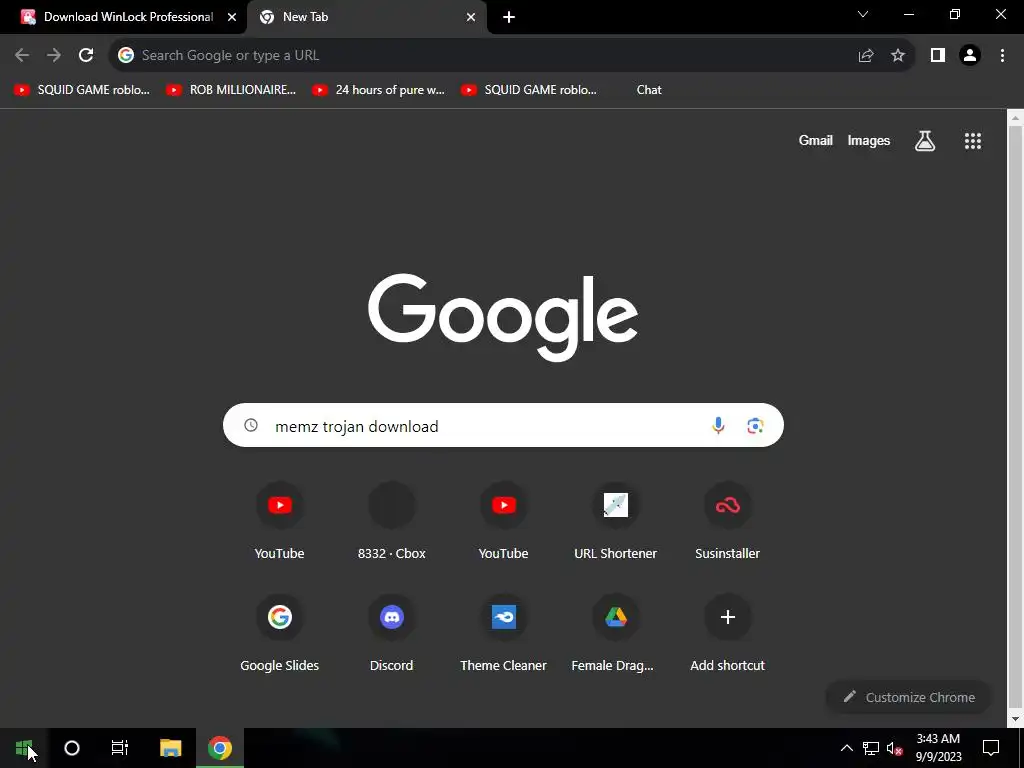Open Cortana search circle on taskbar
1024x768 pixels.
(72, 748)
